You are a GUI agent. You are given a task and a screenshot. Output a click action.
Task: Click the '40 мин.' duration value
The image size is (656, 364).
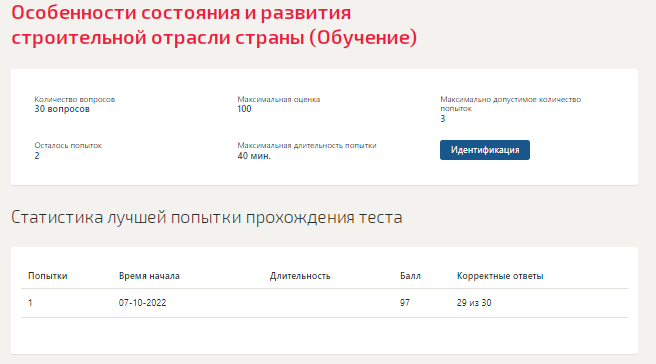coord(254,156)
